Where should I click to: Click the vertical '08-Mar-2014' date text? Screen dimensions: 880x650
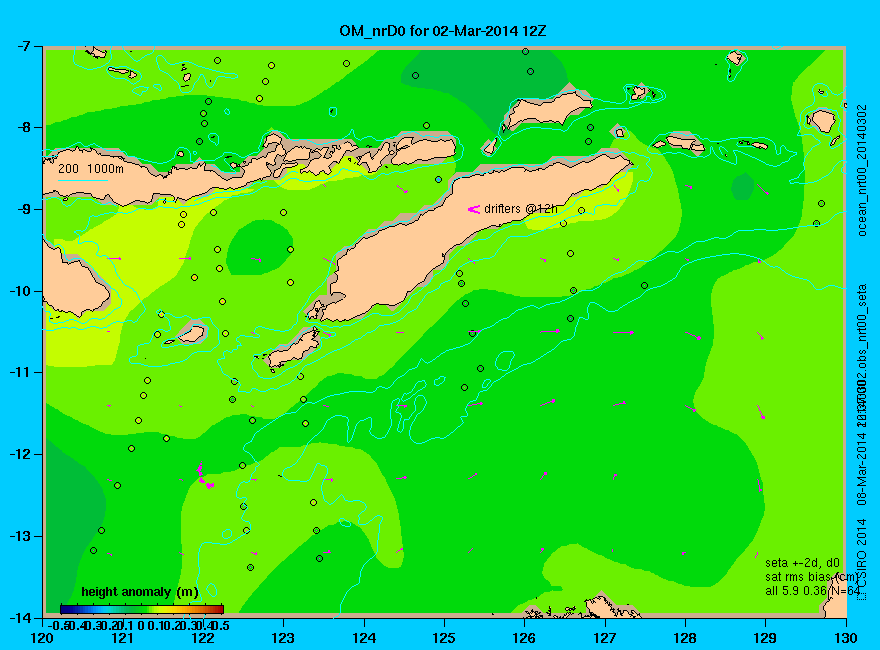pyautogui.click(x=862, y=468)
